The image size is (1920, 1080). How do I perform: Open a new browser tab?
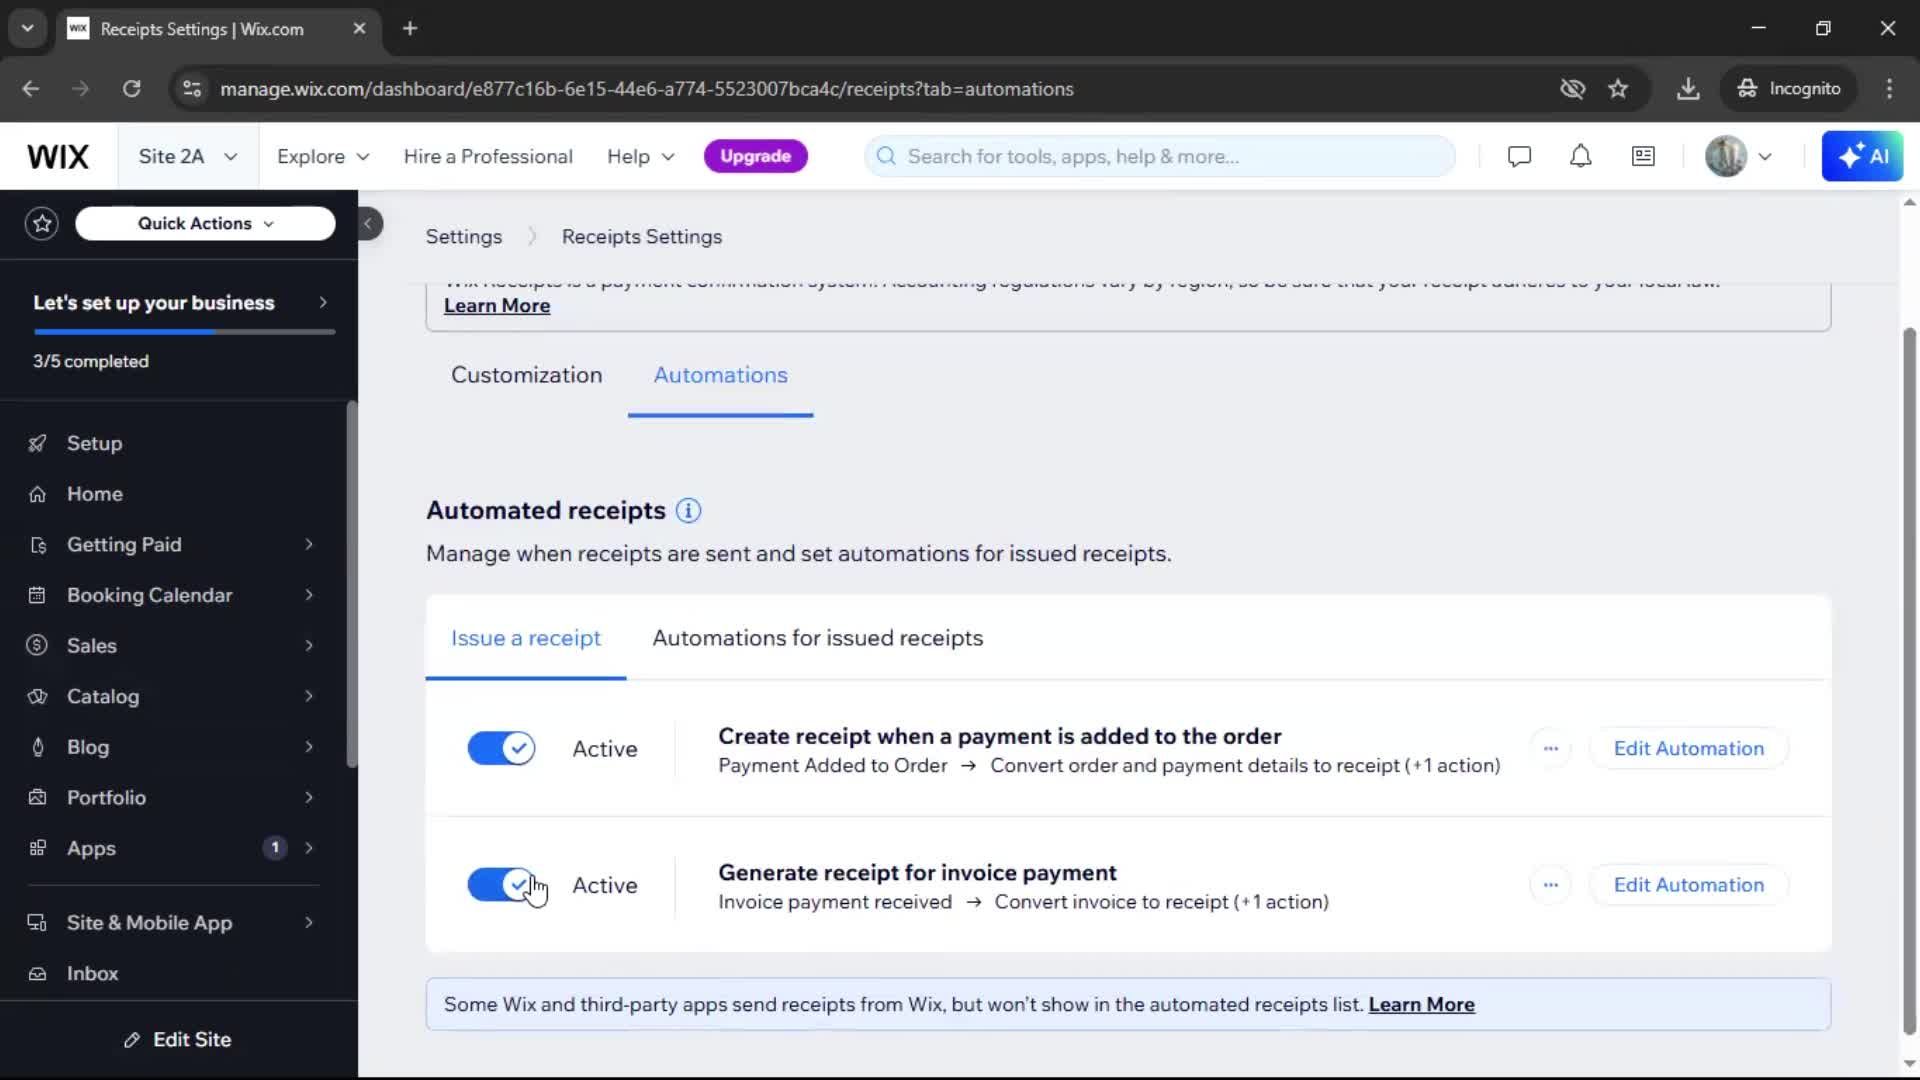pos(410,29)
